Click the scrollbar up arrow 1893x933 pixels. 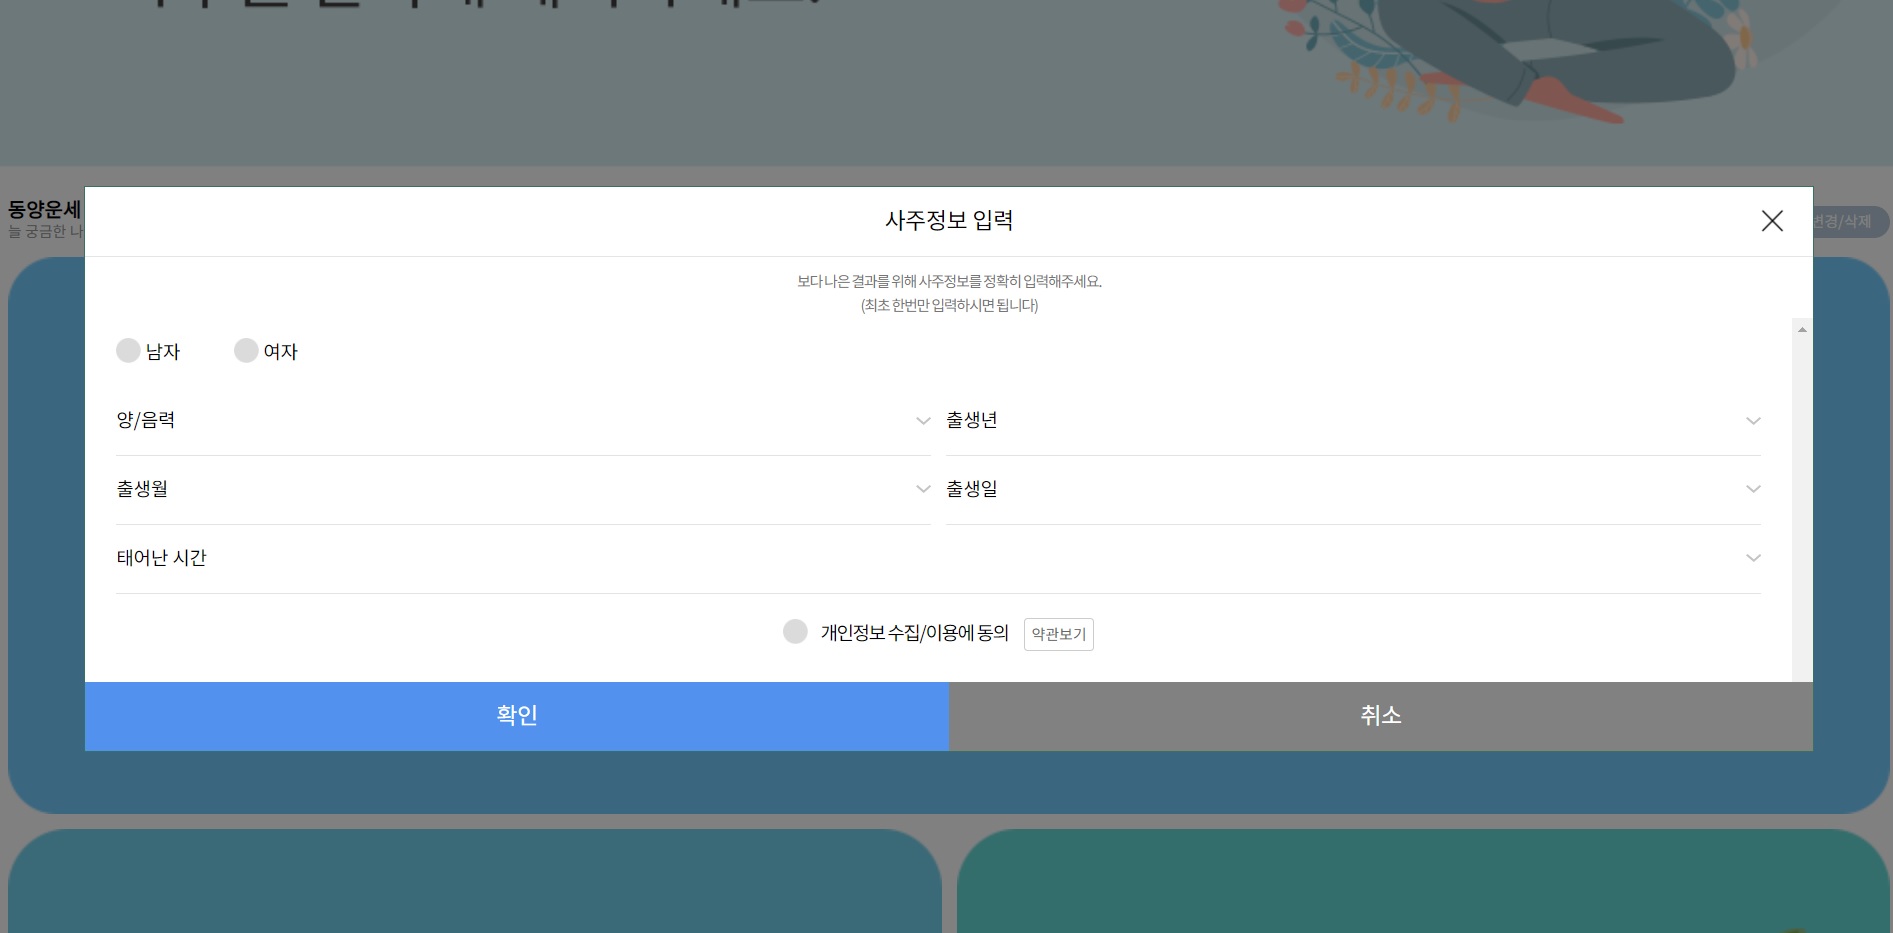1801,327
